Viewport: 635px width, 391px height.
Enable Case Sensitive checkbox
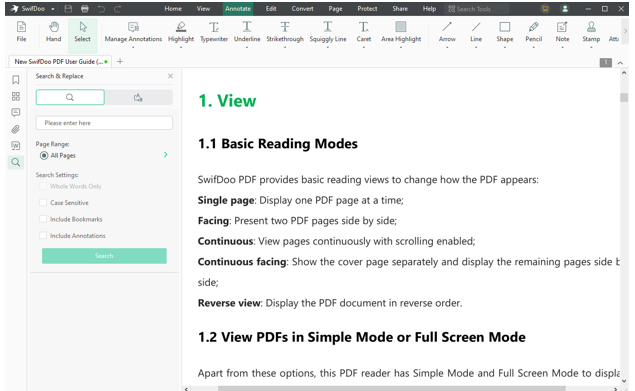click(x=43, y=202)
